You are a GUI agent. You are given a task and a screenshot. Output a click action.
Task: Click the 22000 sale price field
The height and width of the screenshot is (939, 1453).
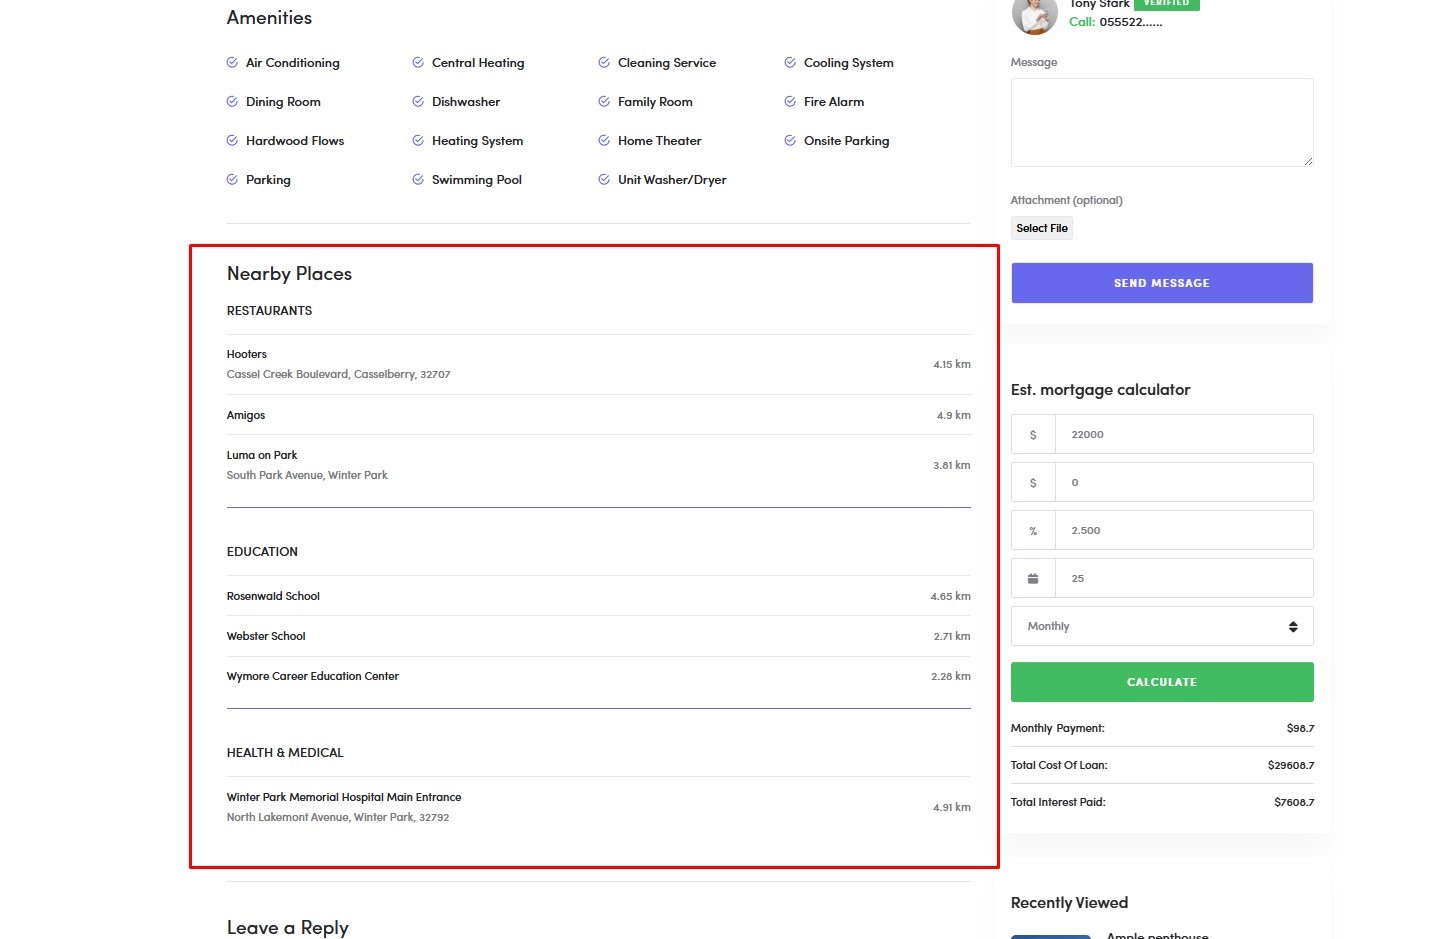point(1184,434)
